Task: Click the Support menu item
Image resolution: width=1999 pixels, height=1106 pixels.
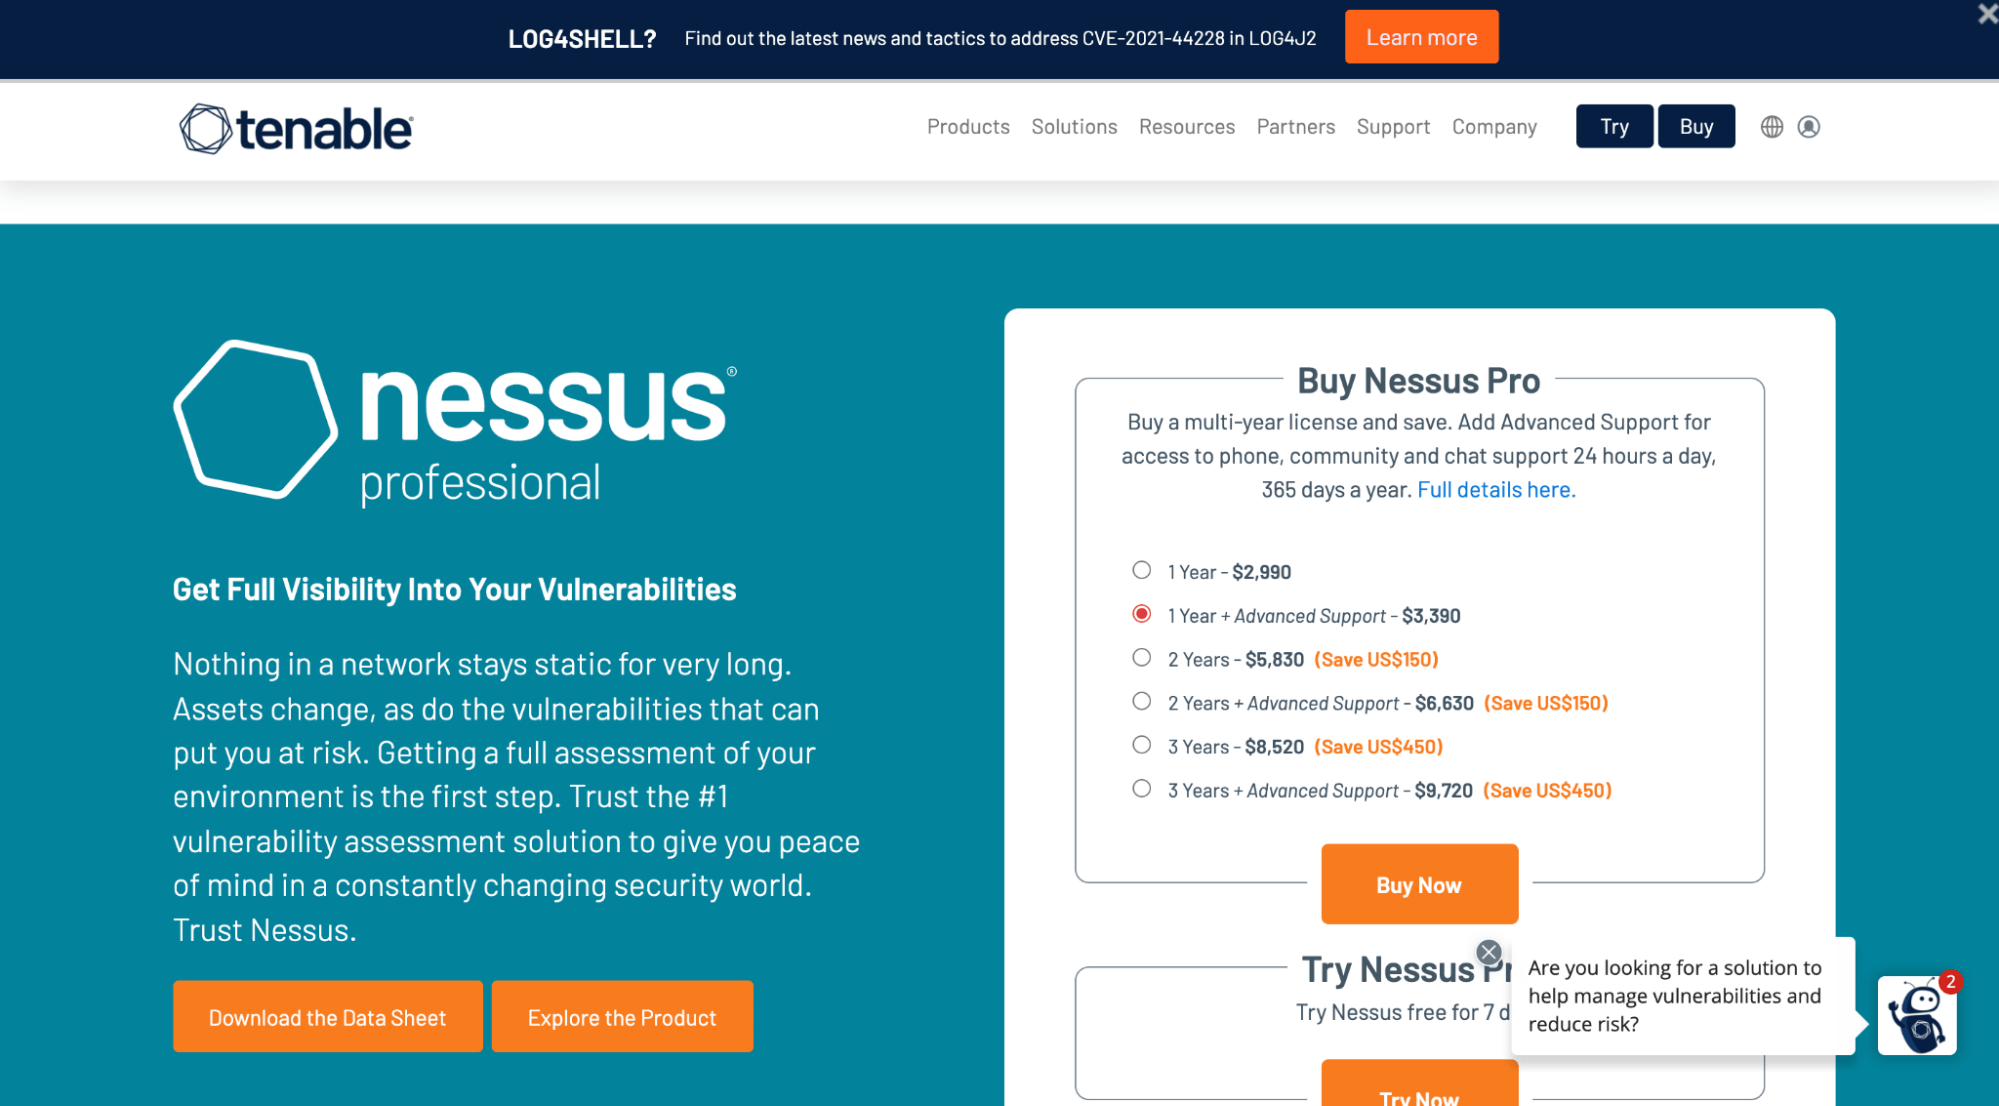Action: pos(1393,125)
